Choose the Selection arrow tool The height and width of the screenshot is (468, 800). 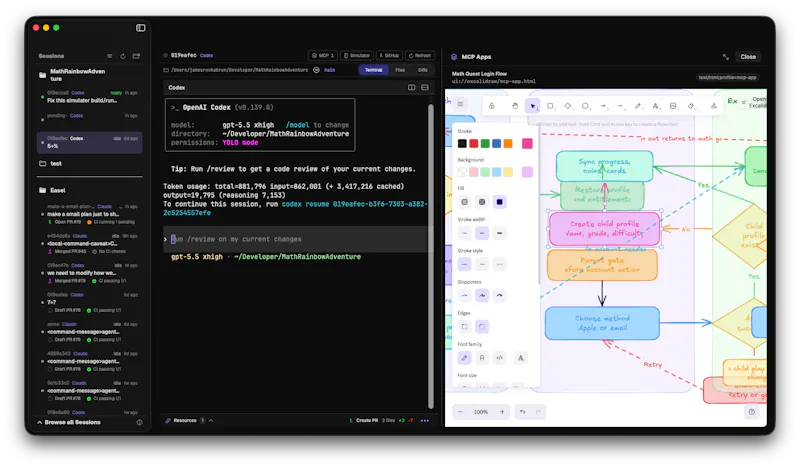(x=532, y=106)
